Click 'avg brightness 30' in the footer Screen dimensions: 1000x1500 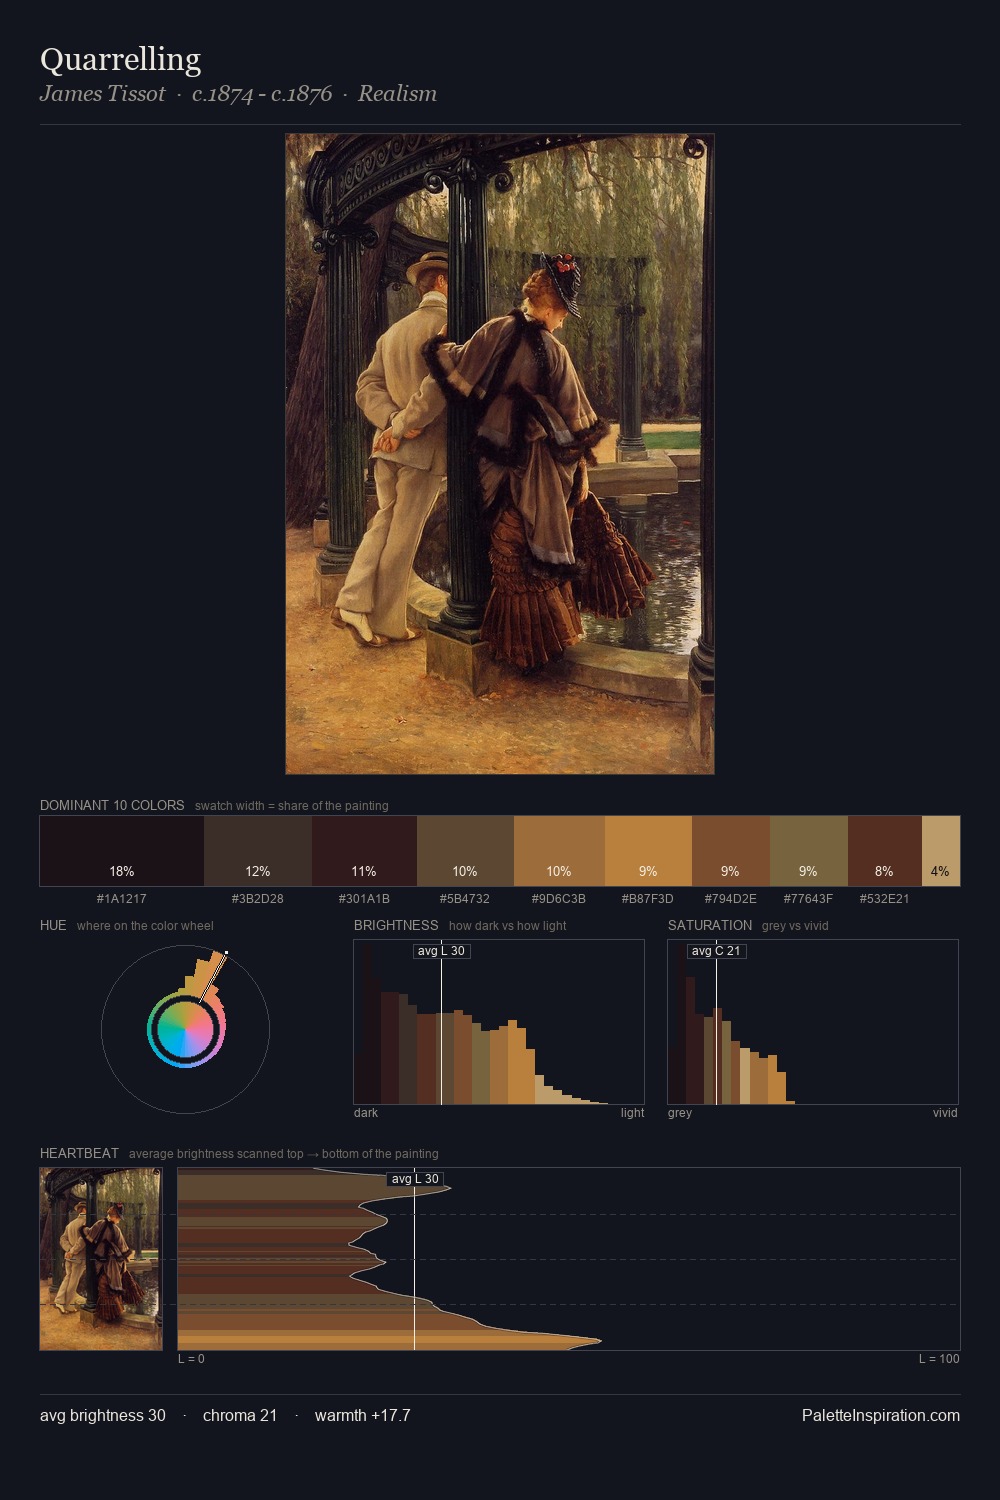[x=103, y=1415]
